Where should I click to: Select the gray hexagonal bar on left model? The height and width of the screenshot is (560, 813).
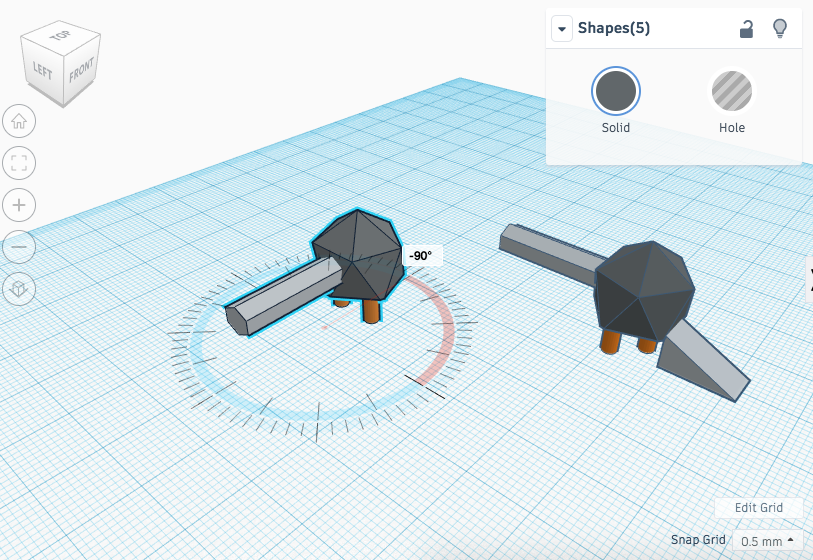(x=283, y=297)
